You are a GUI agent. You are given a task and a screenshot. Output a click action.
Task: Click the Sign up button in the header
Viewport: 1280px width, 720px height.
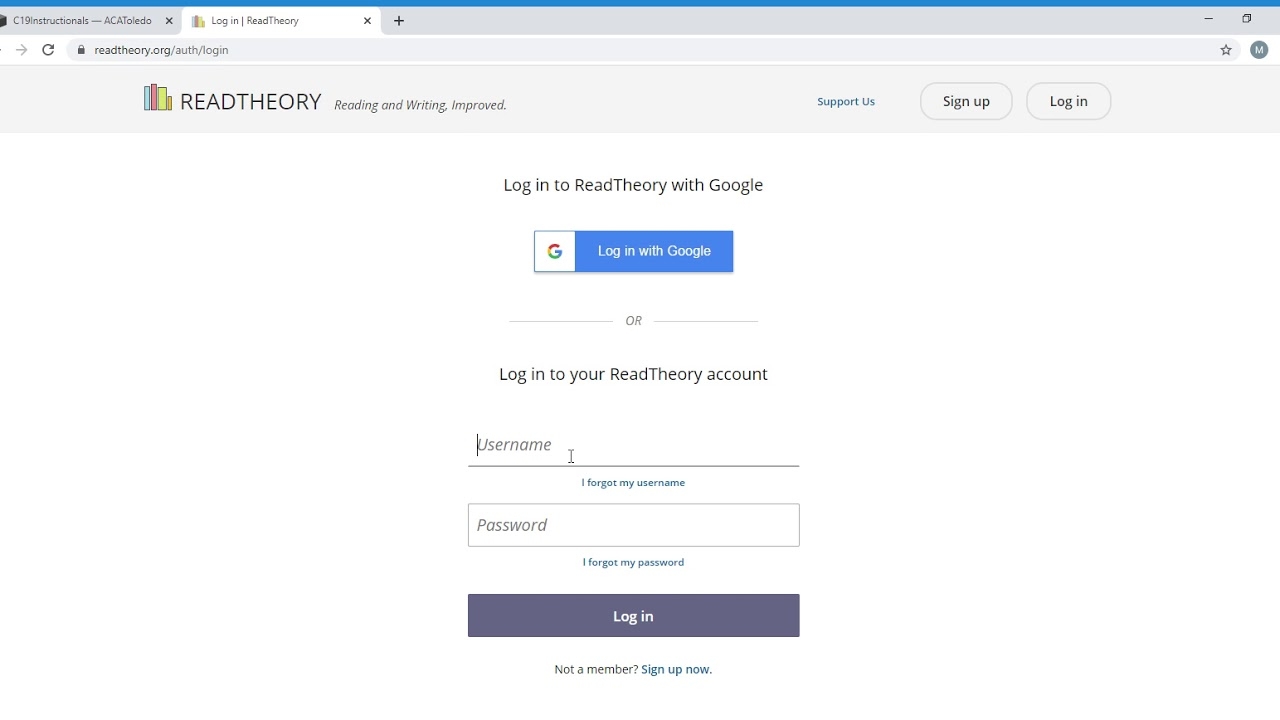[965, 101]
